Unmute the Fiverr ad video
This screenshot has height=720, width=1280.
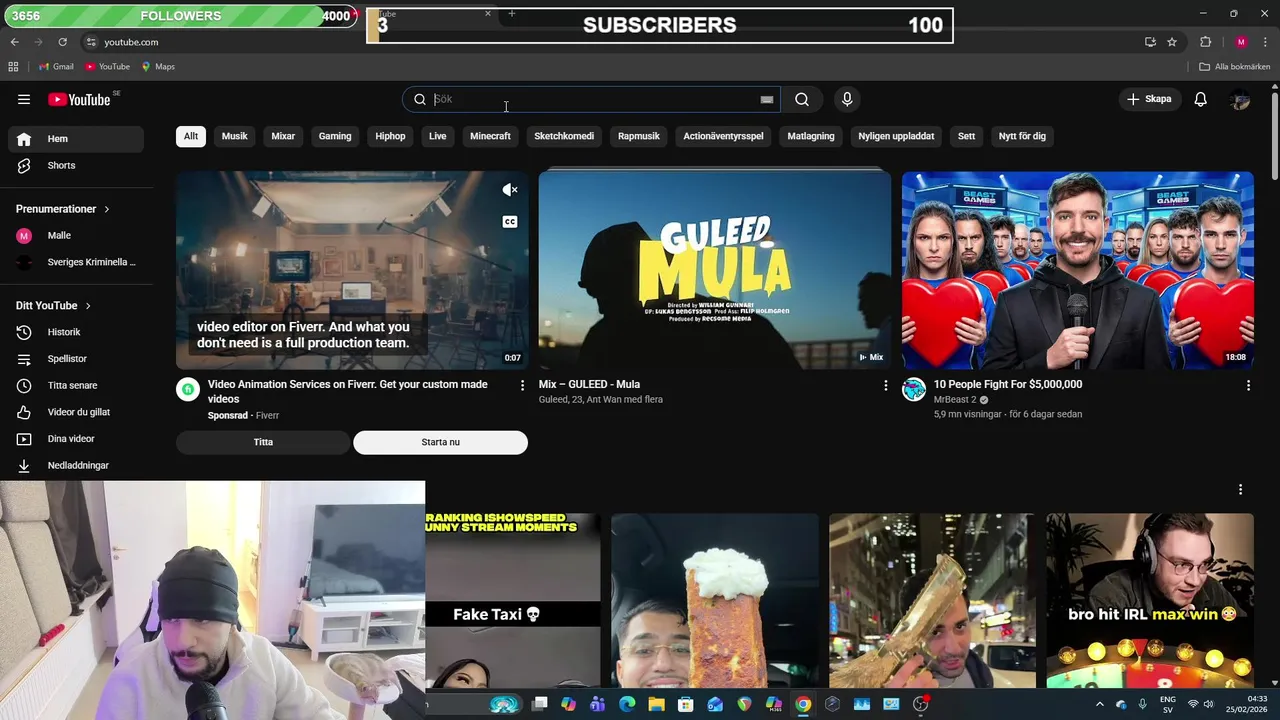(510, 190)
